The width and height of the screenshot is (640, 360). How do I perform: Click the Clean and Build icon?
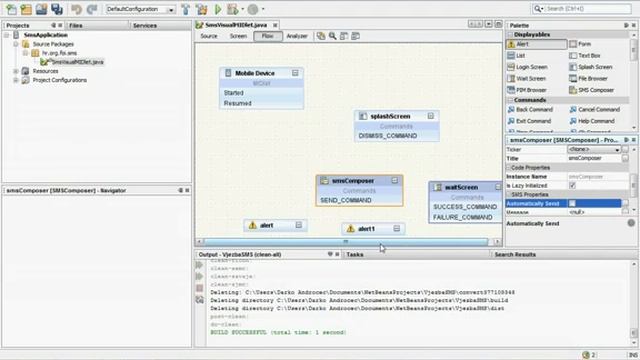click(x=201, y=9)
